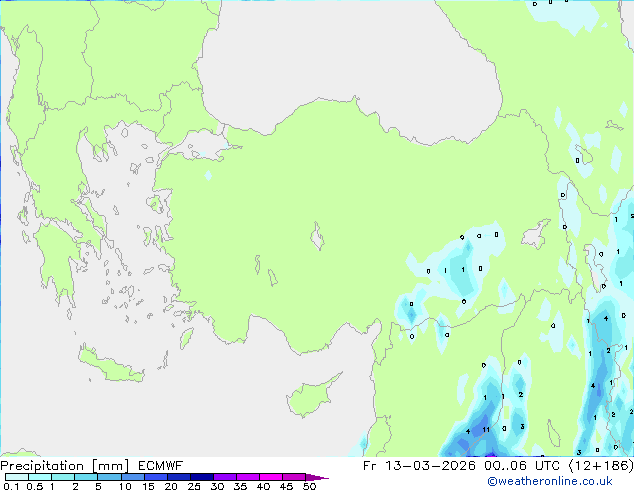
Task: Click the '10' legend scale label
Action: pyautogui.click(x=125, y=486)
